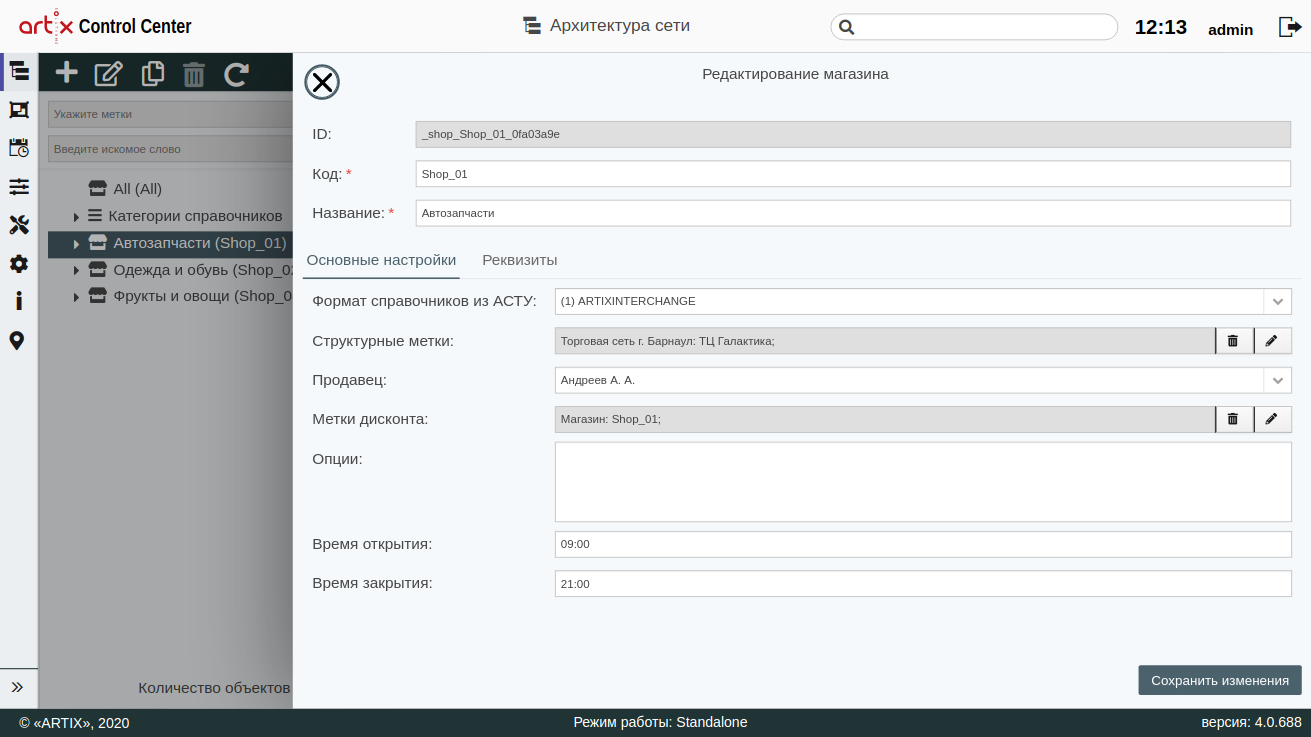Click the Название input field
Screen dimensions: 1311x737
(x=853, y=213)
